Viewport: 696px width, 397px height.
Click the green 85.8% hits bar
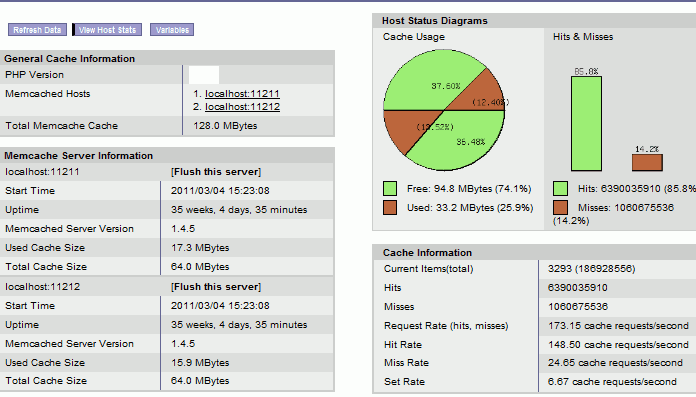(x=586, y=123)
